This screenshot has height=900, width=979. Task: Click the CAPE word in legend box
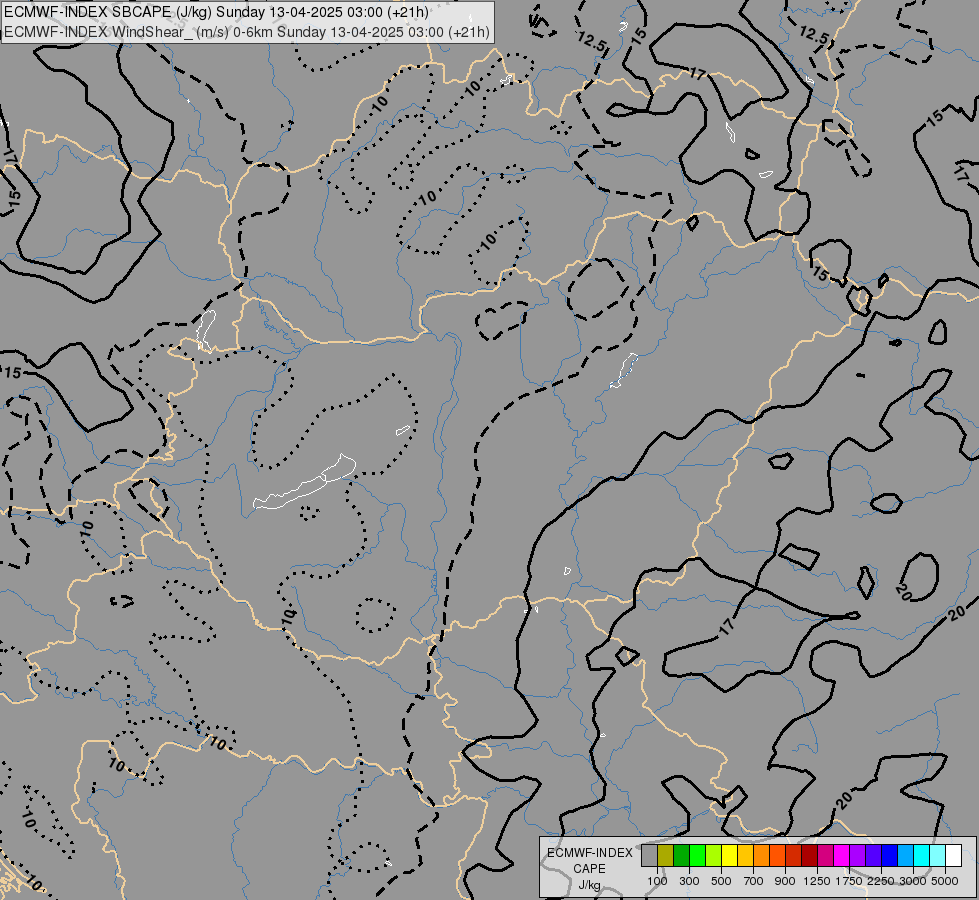pyautogui.click(x=589, y=869)
